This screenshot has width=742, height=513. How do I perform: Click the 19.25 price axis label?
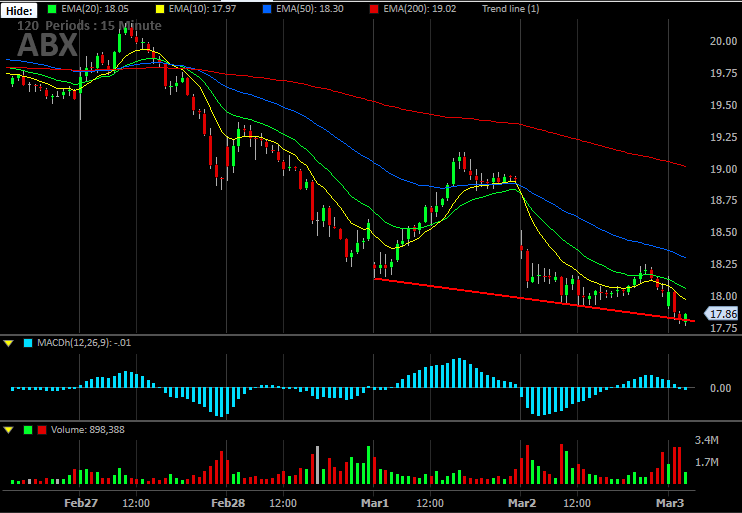[723, 137]
